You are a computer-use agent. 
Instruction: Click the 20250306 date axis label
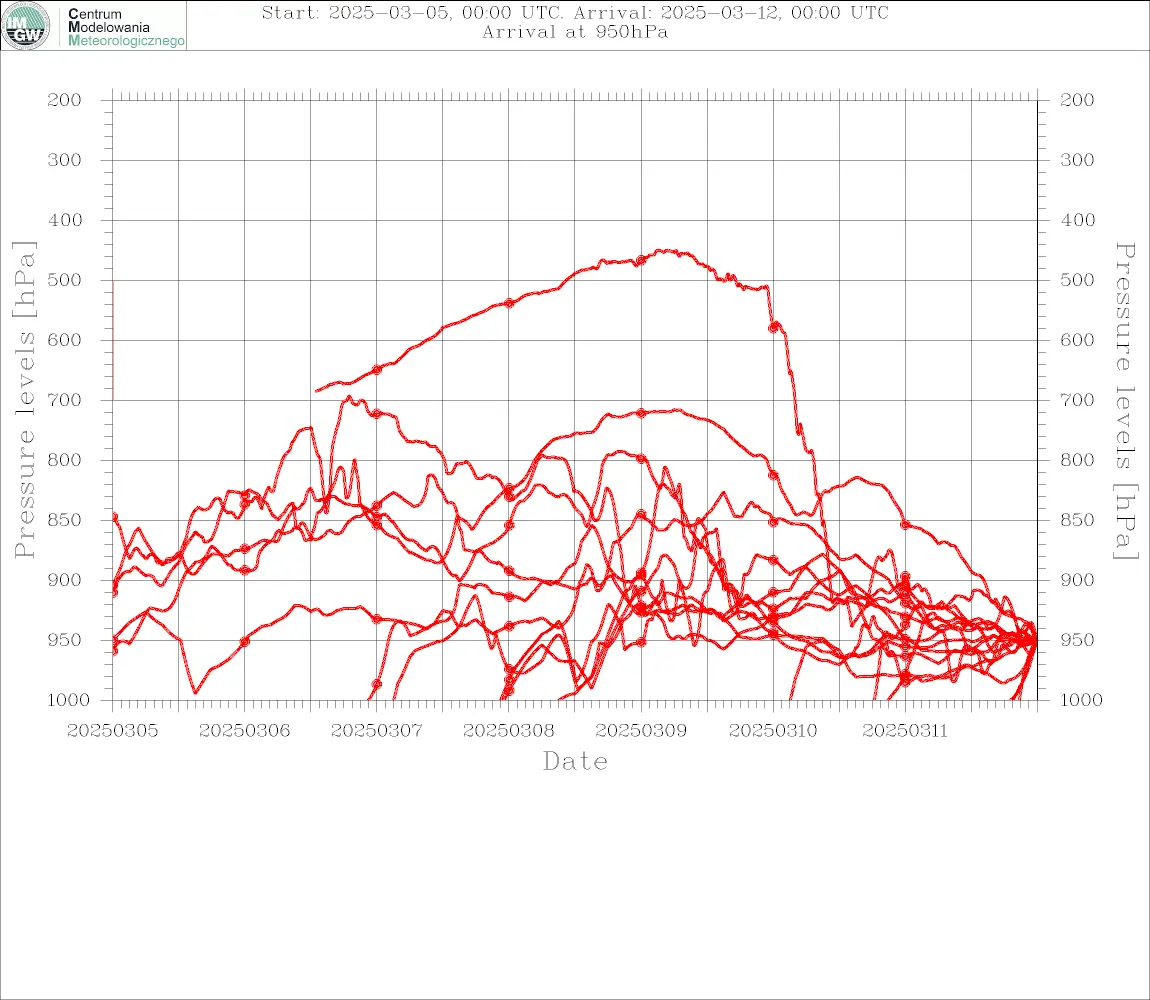[x=244, y=731]
